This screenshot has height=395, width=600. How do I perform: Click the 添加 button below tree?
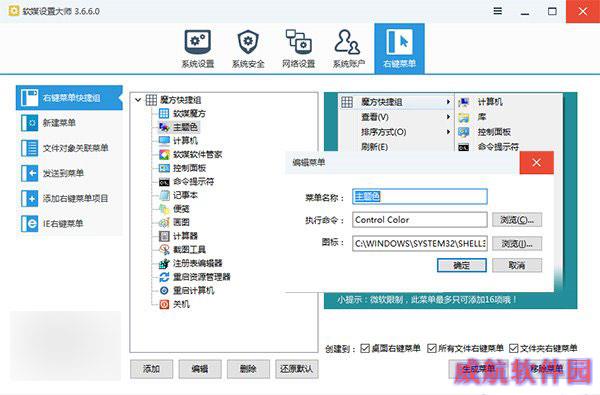[x=152, y=369]
